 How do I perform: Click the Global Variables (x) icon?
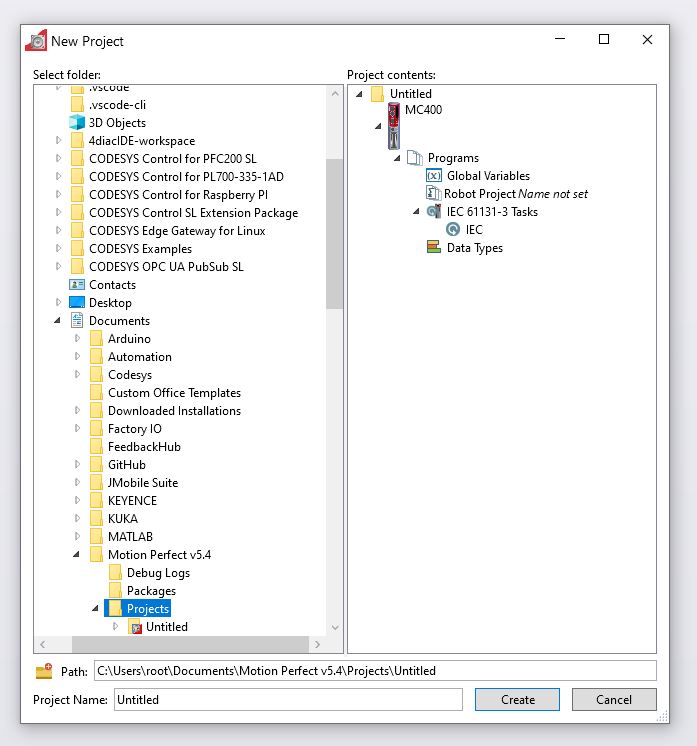tap(433, 176)
